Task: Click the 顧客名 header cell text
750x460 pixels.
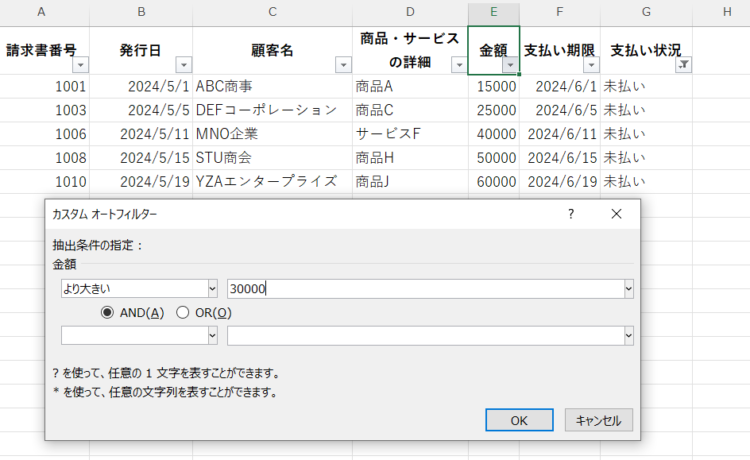Action: [x=272, y=50]
